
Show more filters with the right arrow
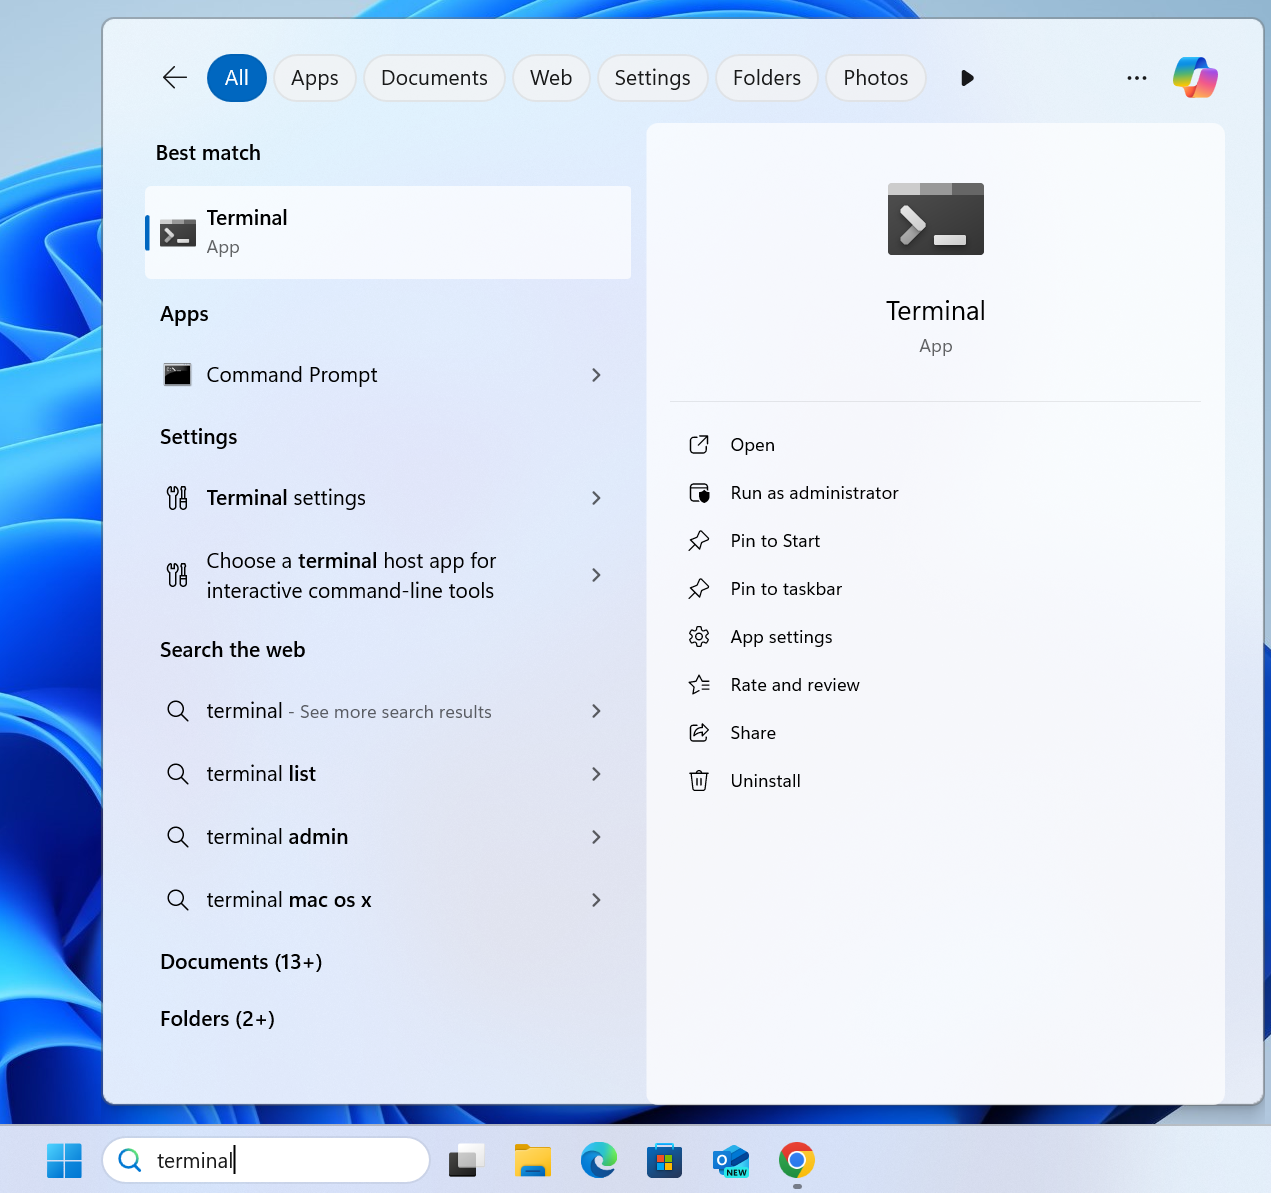point(966,77)
